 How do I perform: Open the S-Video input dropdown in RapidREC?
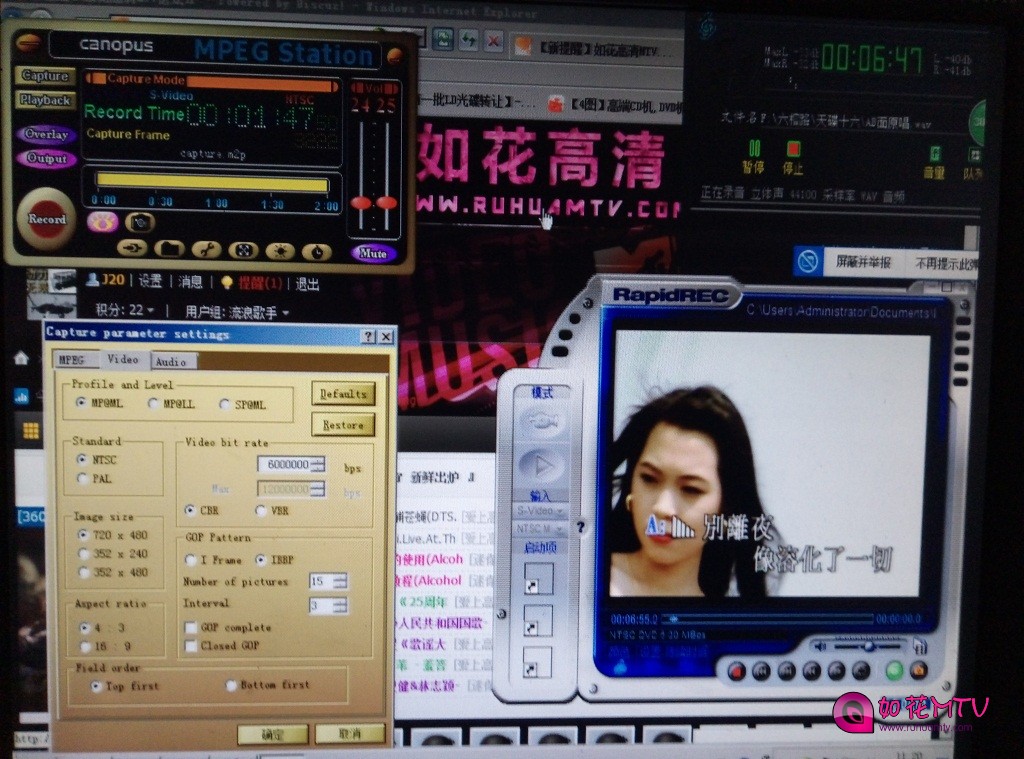(540, 510)
